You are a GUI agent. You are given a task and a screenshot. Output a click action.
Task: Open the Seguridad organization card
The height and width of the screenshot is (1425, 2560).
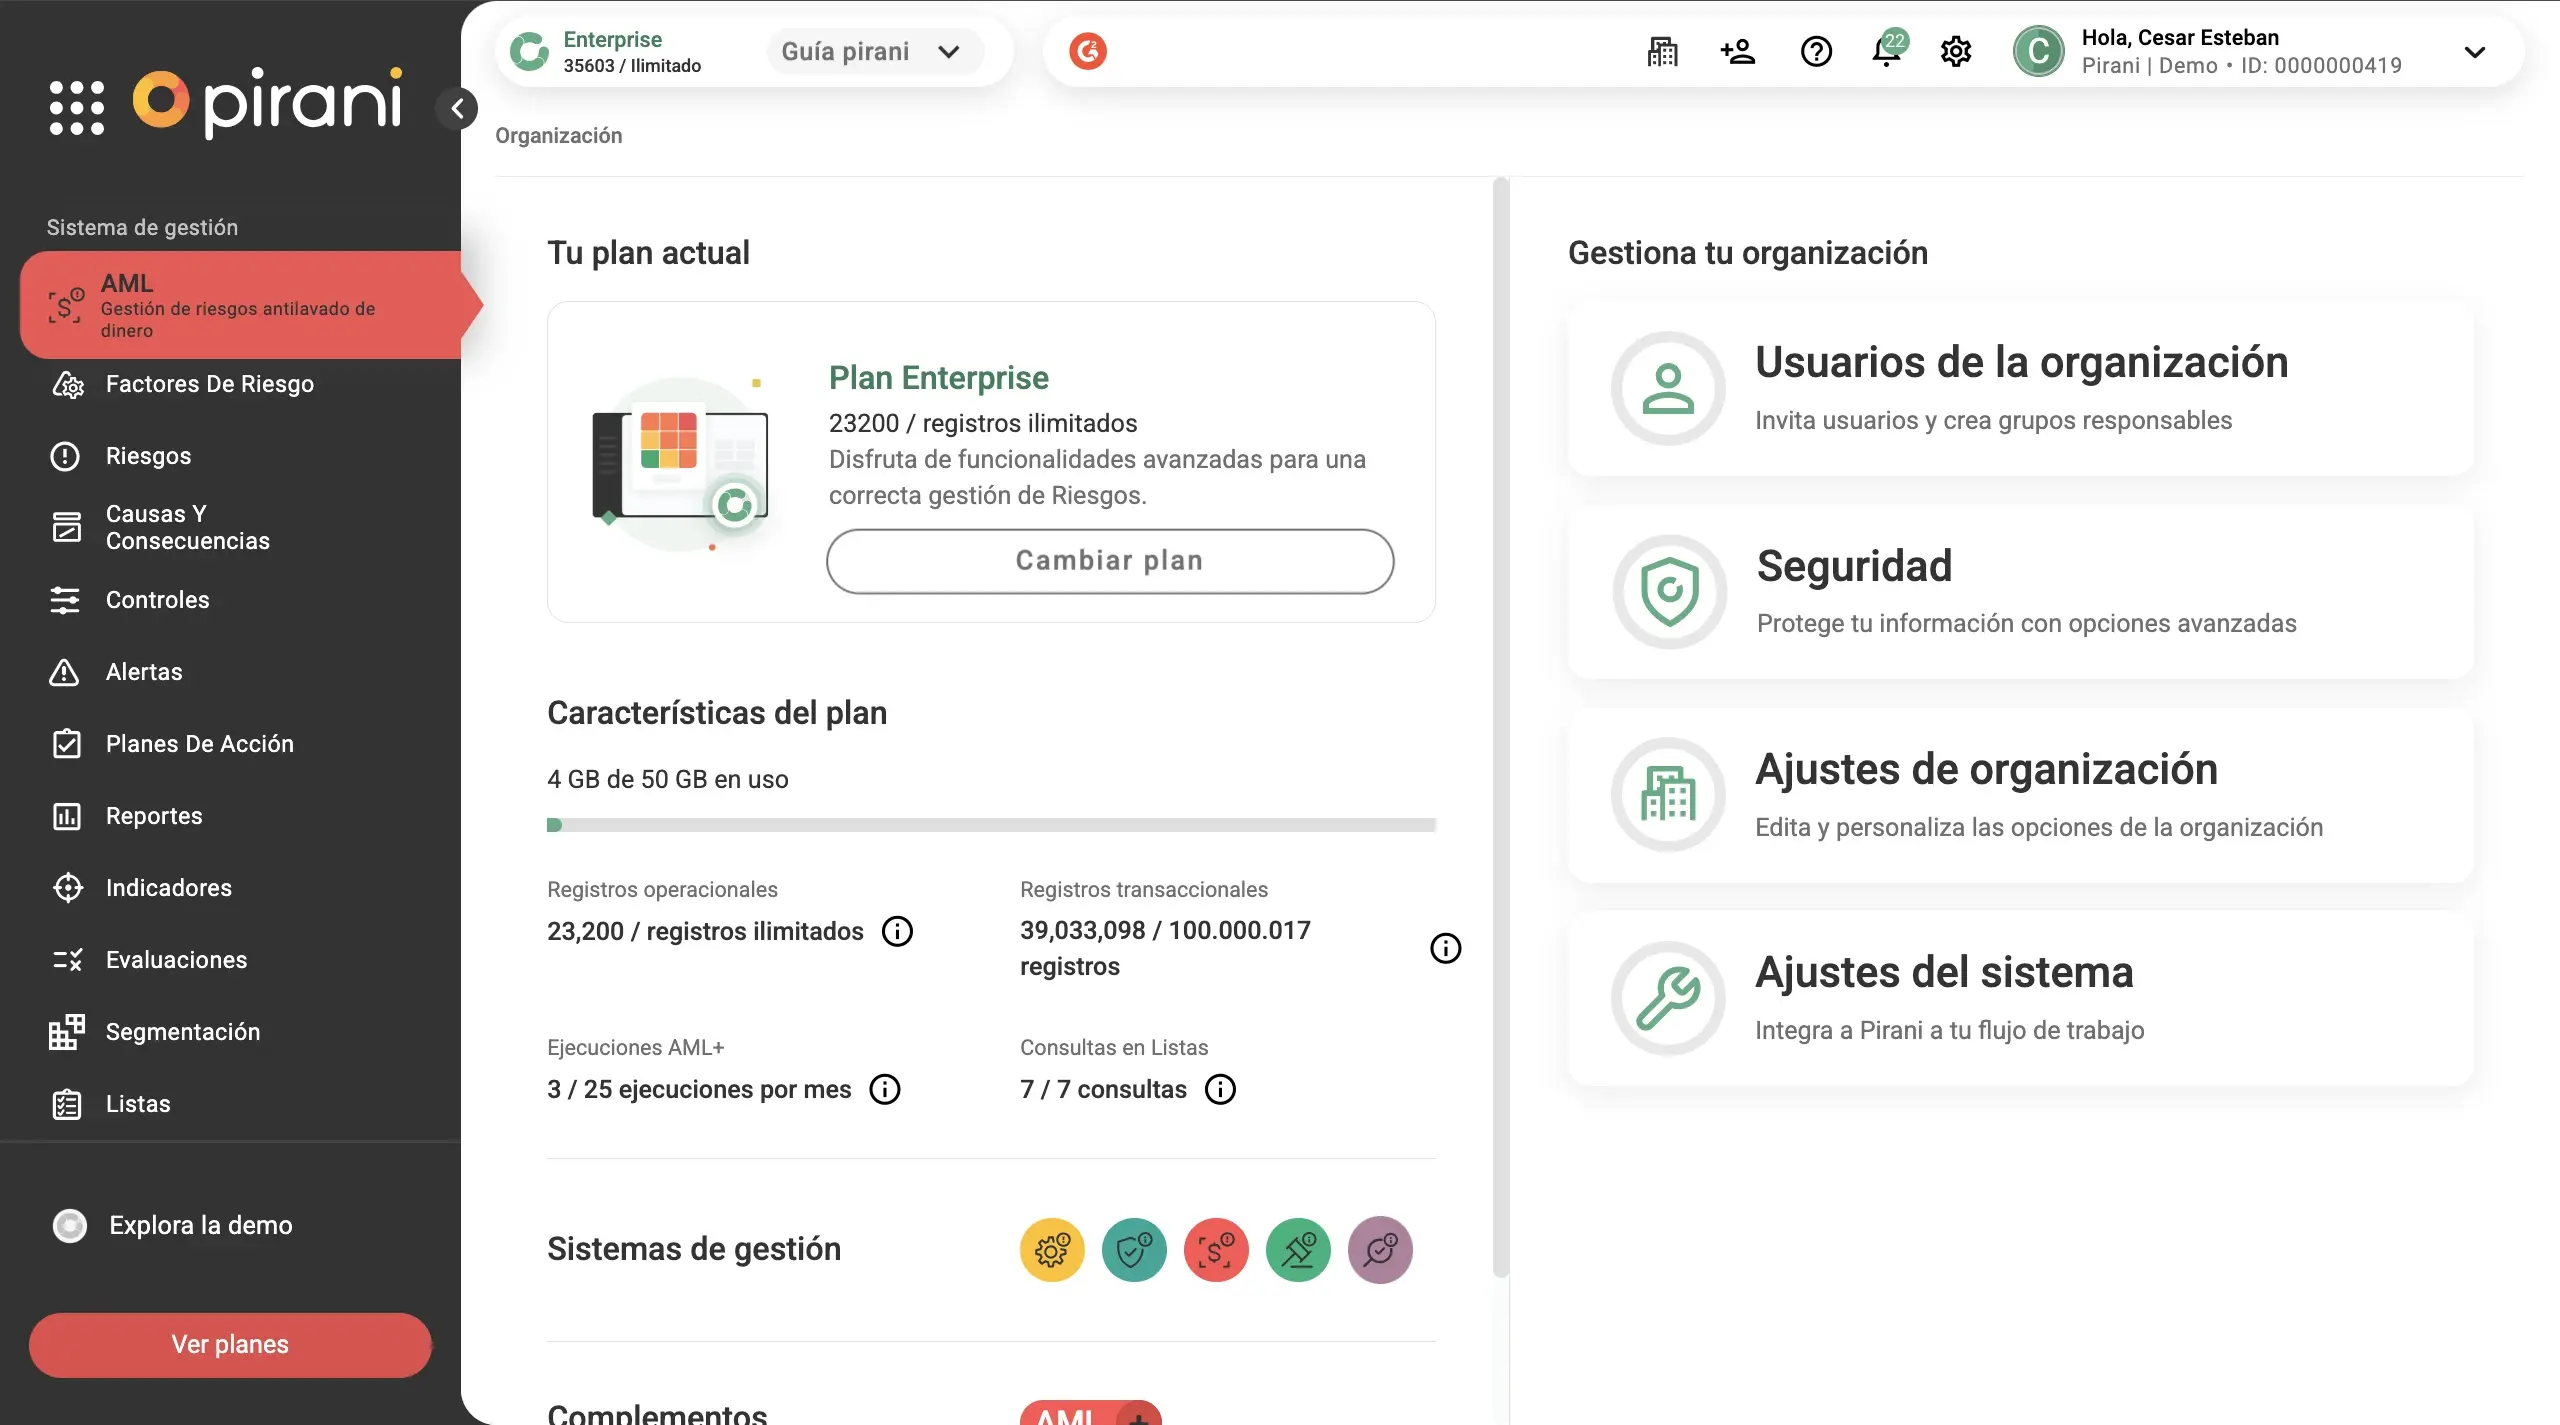point(2020,592)
